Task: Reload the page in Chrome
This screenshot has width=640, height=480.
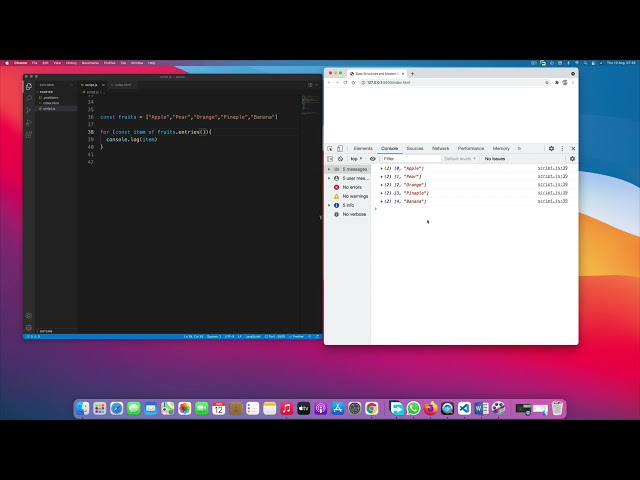Action: [x=345, y=82]
